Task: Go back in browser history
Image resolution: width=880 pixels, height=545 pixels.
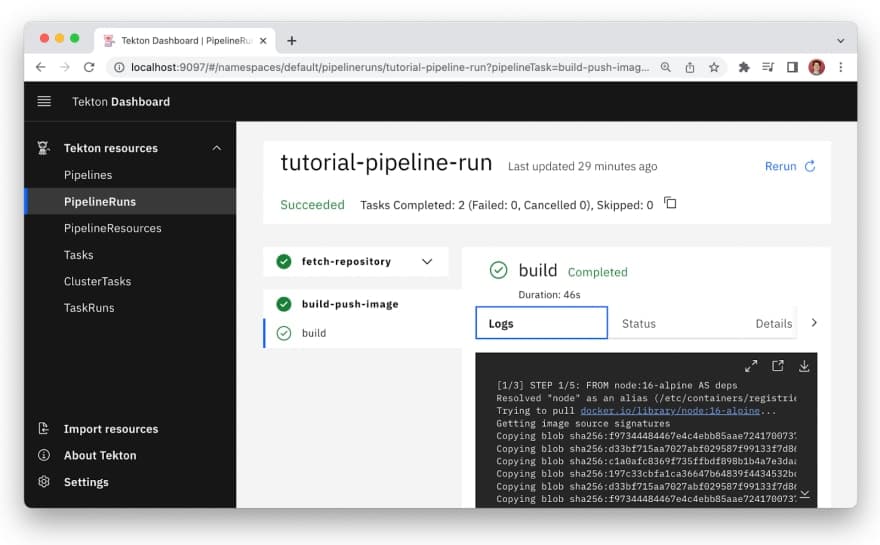Action: [x=40, y=67]
